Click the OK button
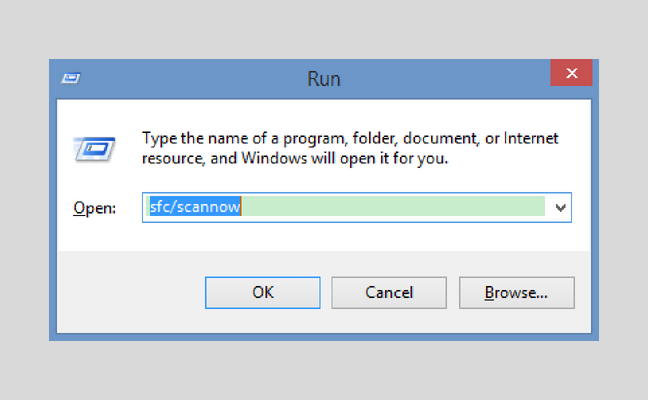 coord(263,293)
